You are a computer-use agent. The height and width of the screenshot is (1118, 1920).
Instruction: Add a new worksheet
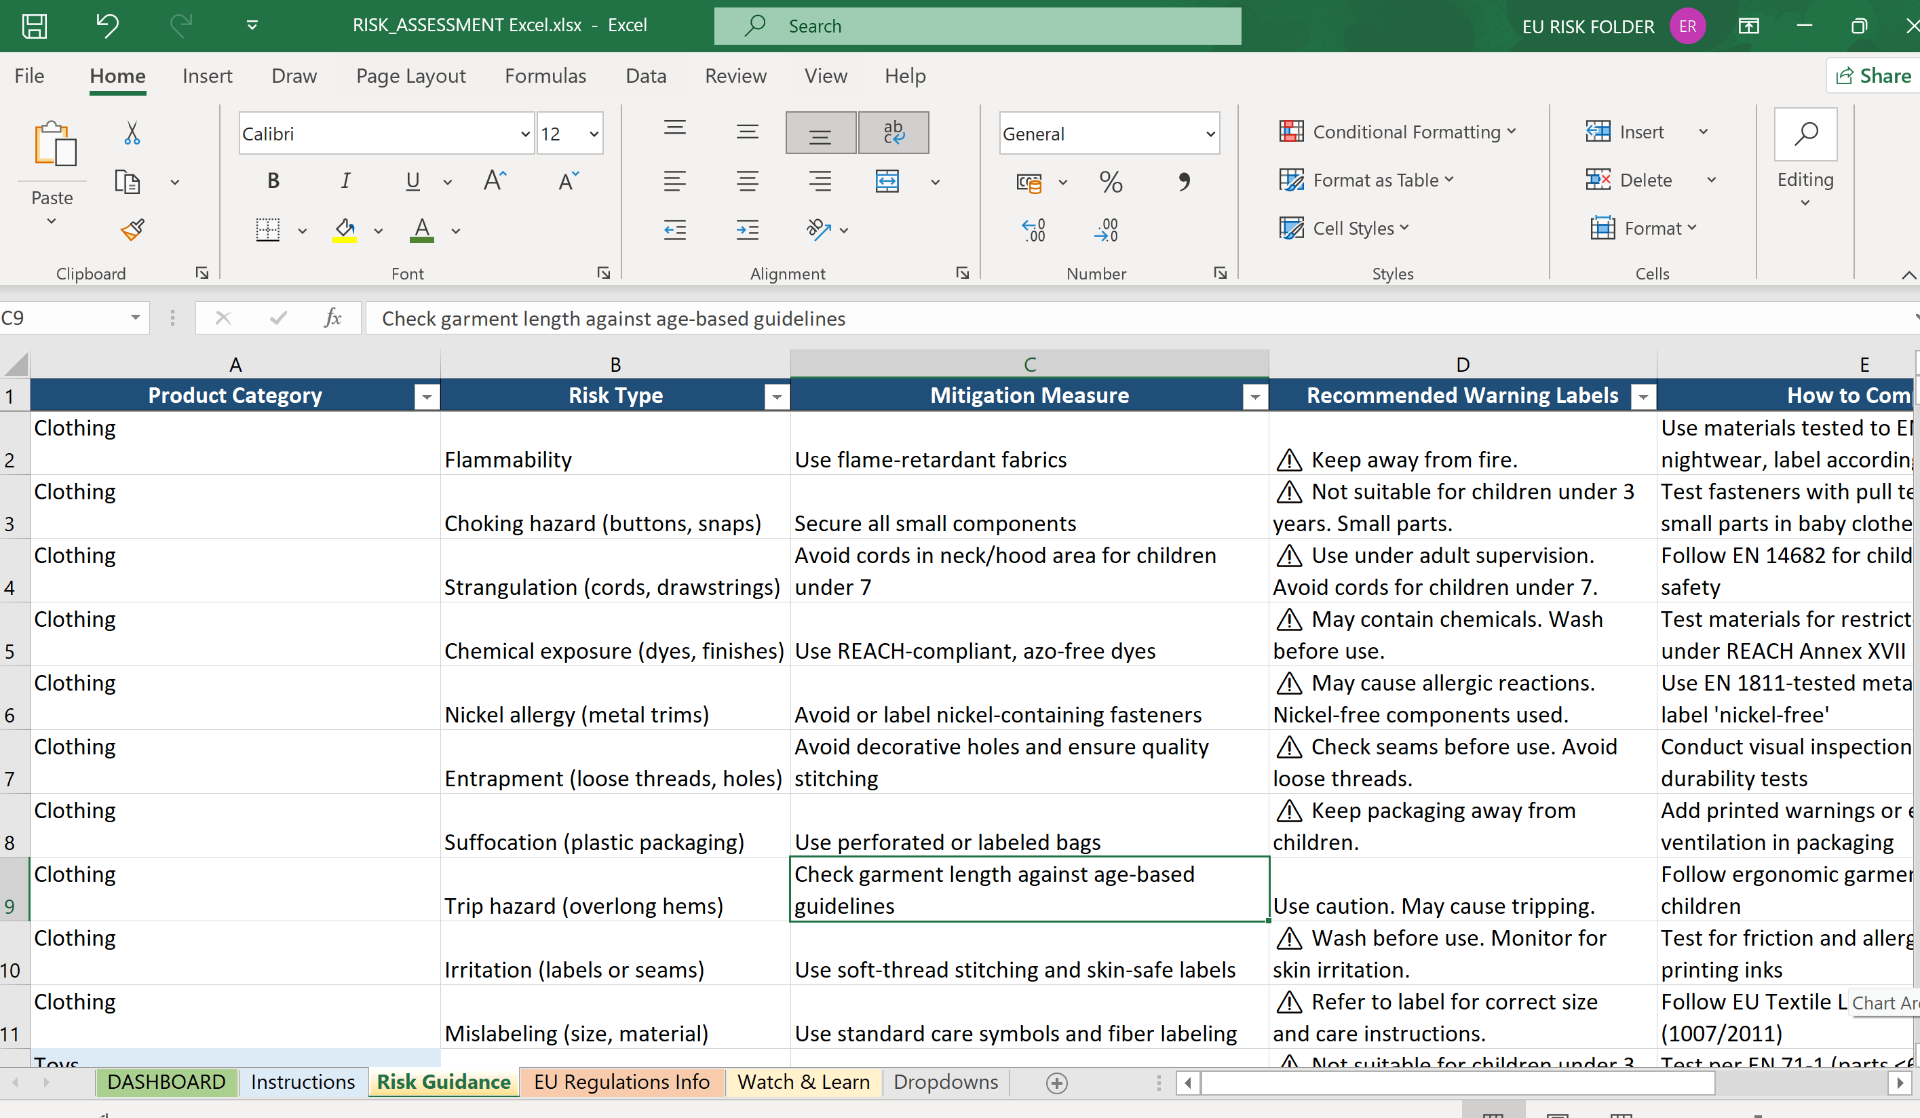pyautogui.click(x=1056, y=1082)
